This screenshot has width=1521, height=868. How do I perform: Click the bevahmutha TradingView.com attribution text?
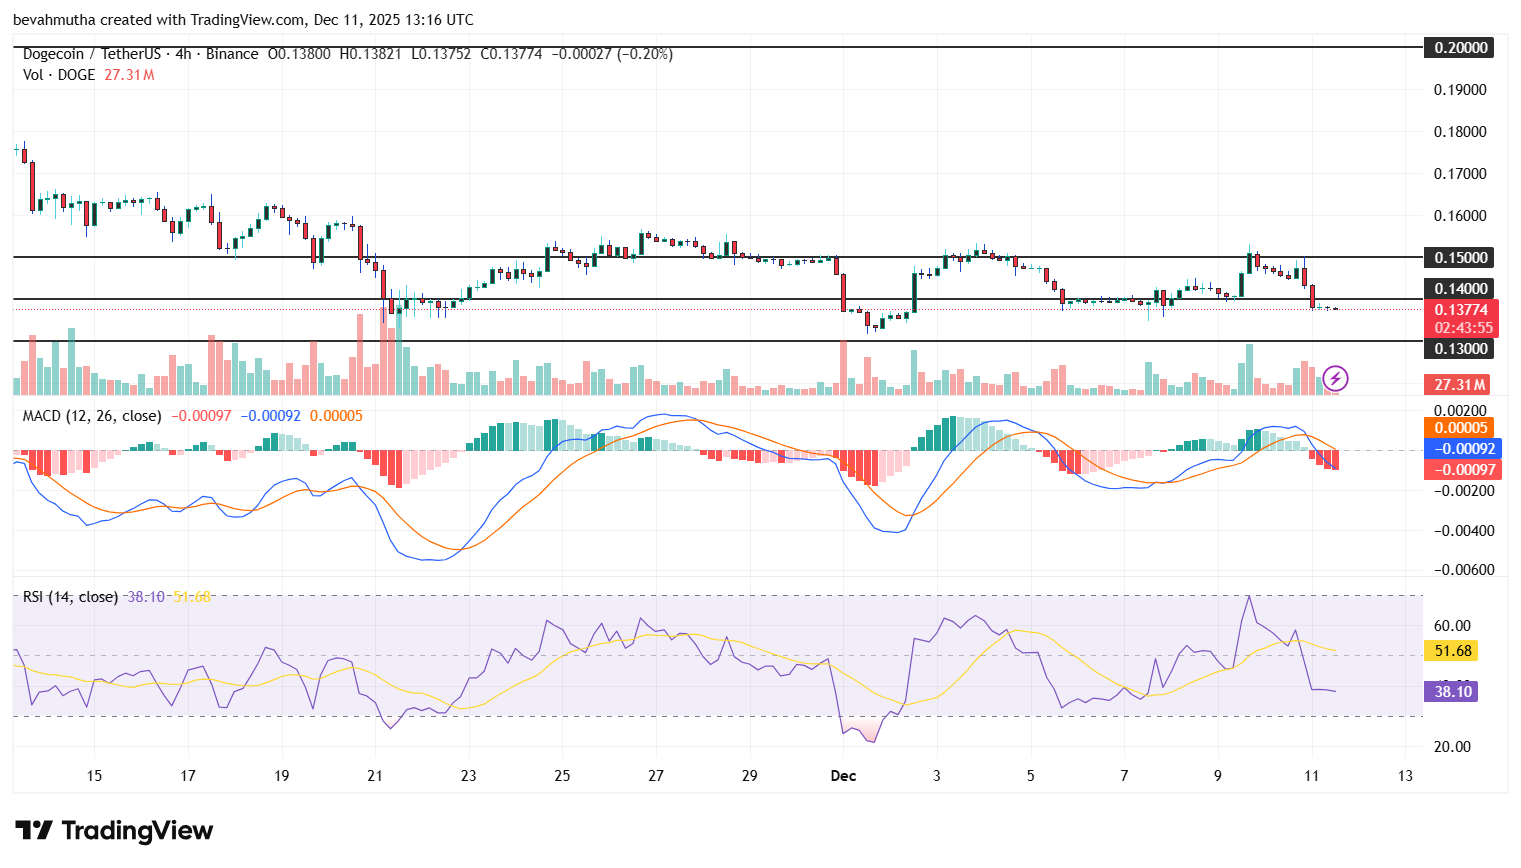244,19
